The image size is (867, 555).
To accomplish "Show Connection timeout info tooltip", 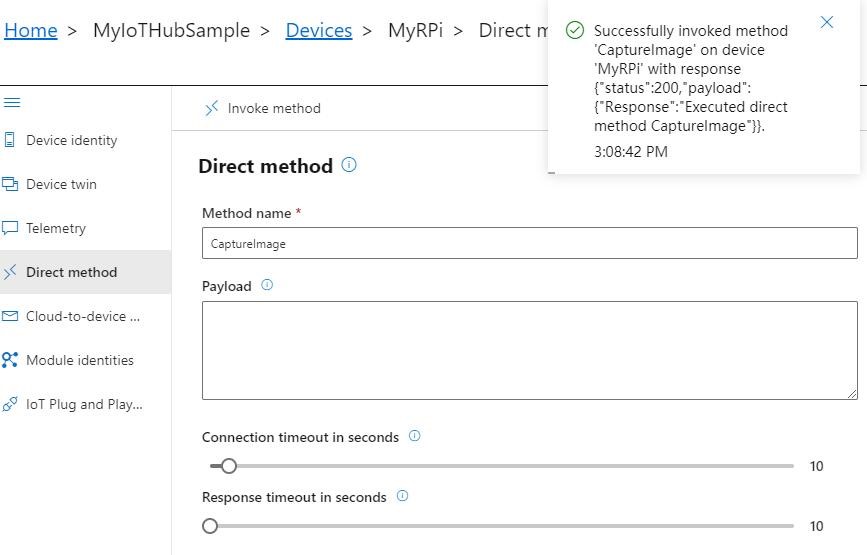I will [x=415, y=436].
